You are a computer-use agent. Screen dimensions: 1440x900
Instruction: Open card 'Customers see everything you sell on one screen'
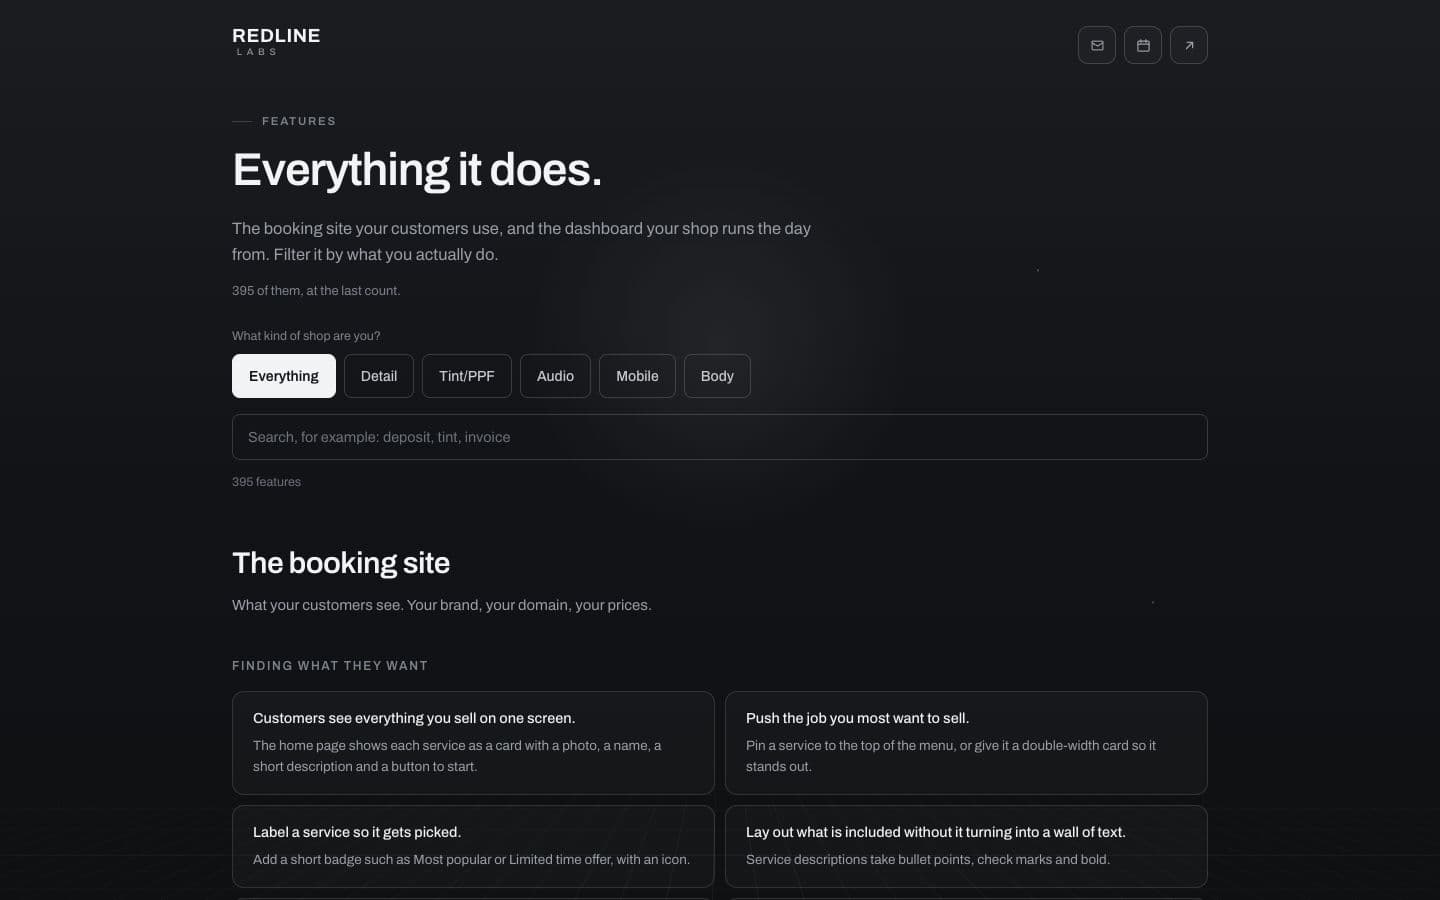[473, 743]
